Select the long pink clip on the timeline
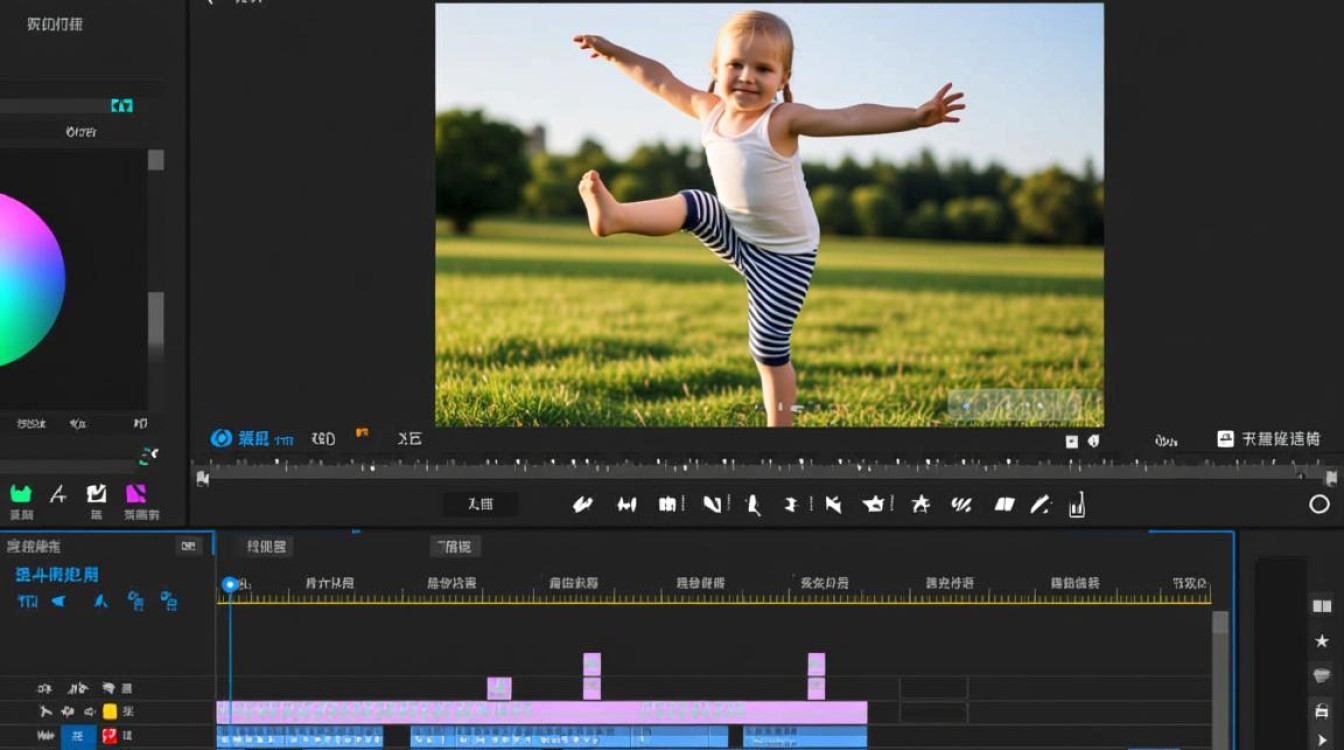1344x750 pixels. point(542,712)
